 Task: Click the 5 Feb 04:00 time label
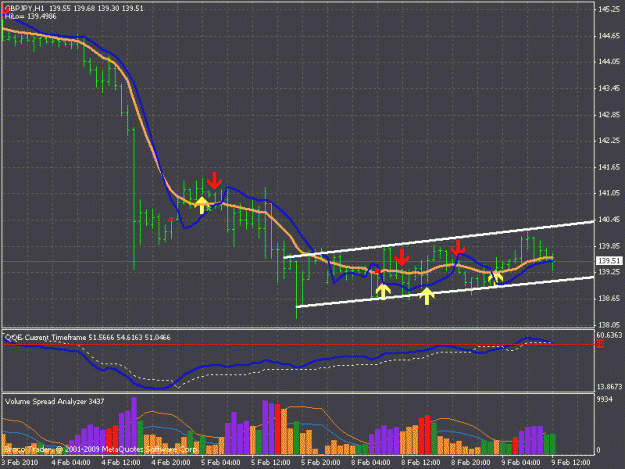221,462
